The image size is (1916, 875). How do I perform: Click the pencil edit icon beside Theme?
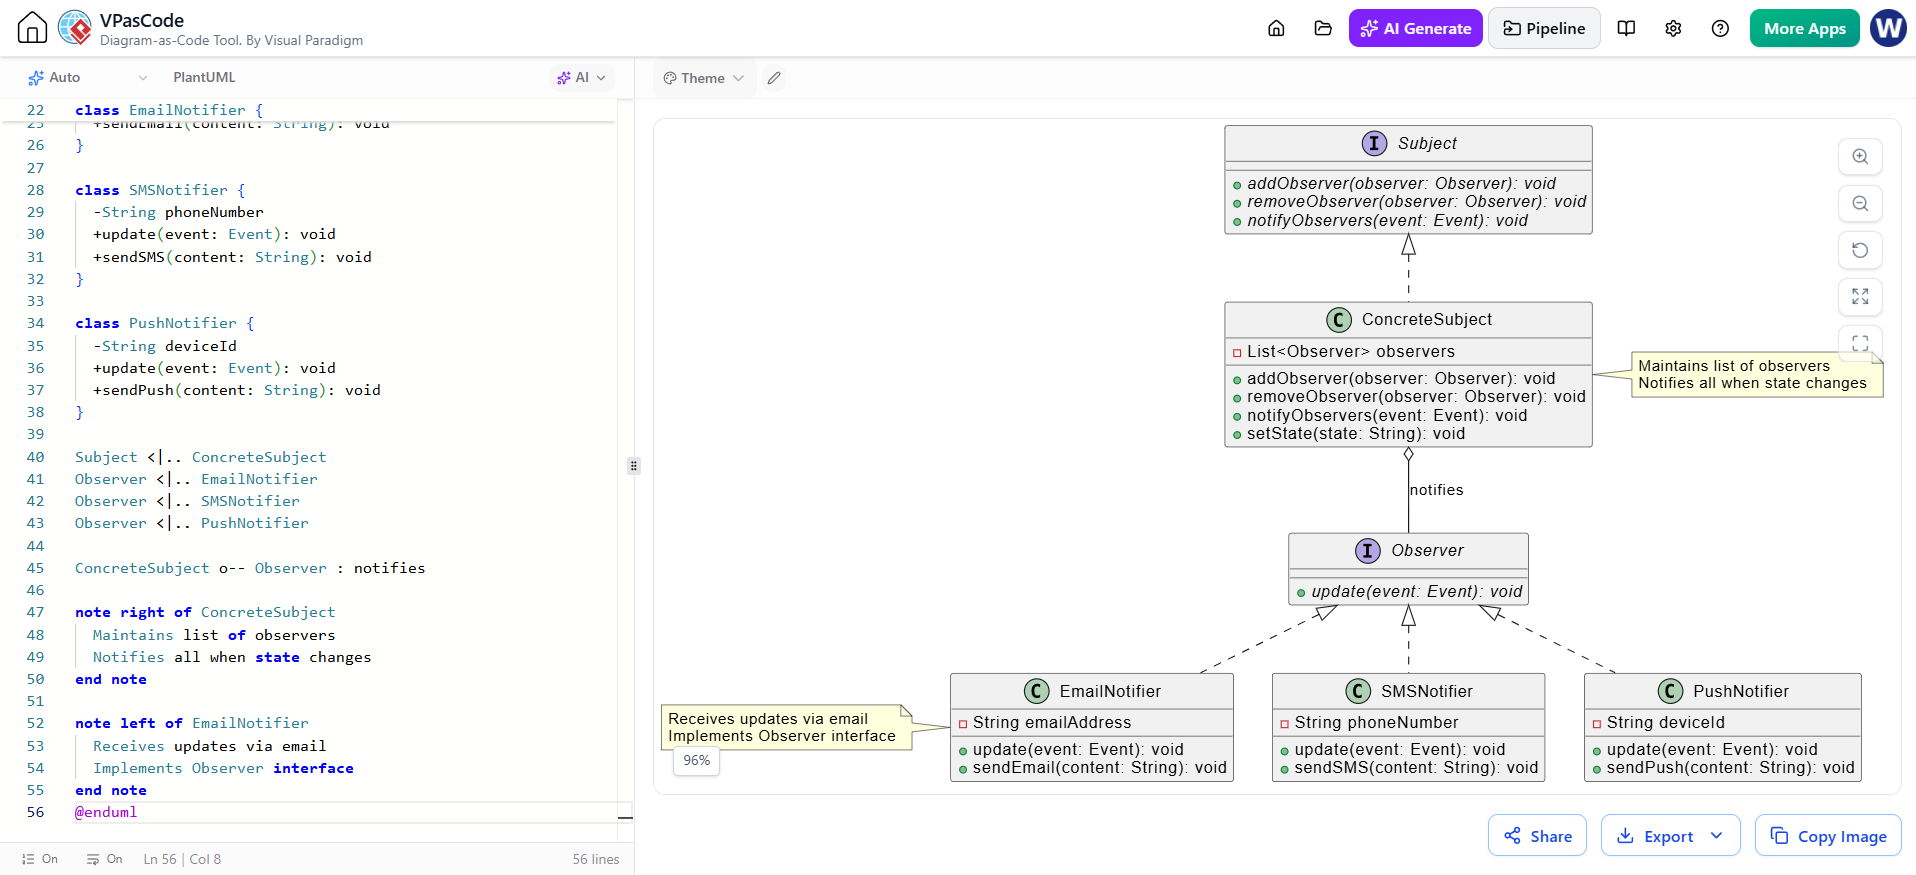(x=774, y=78)
